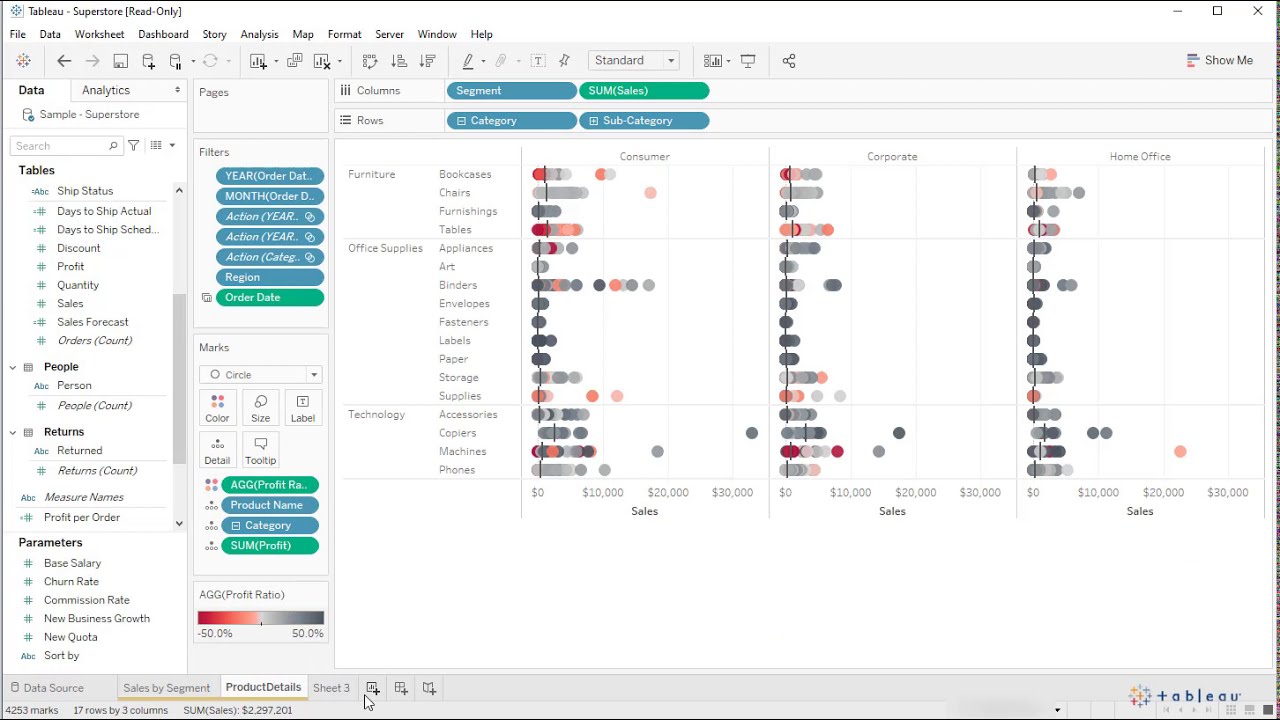Screen dimensions: 1280x720
Task: Open the Analytics pane switch arrow
Action: [x=178, y=90]
